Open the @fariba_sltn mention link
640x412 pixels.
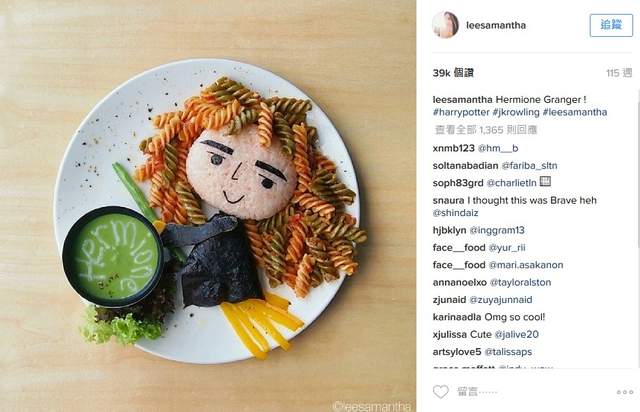[529, 166]
